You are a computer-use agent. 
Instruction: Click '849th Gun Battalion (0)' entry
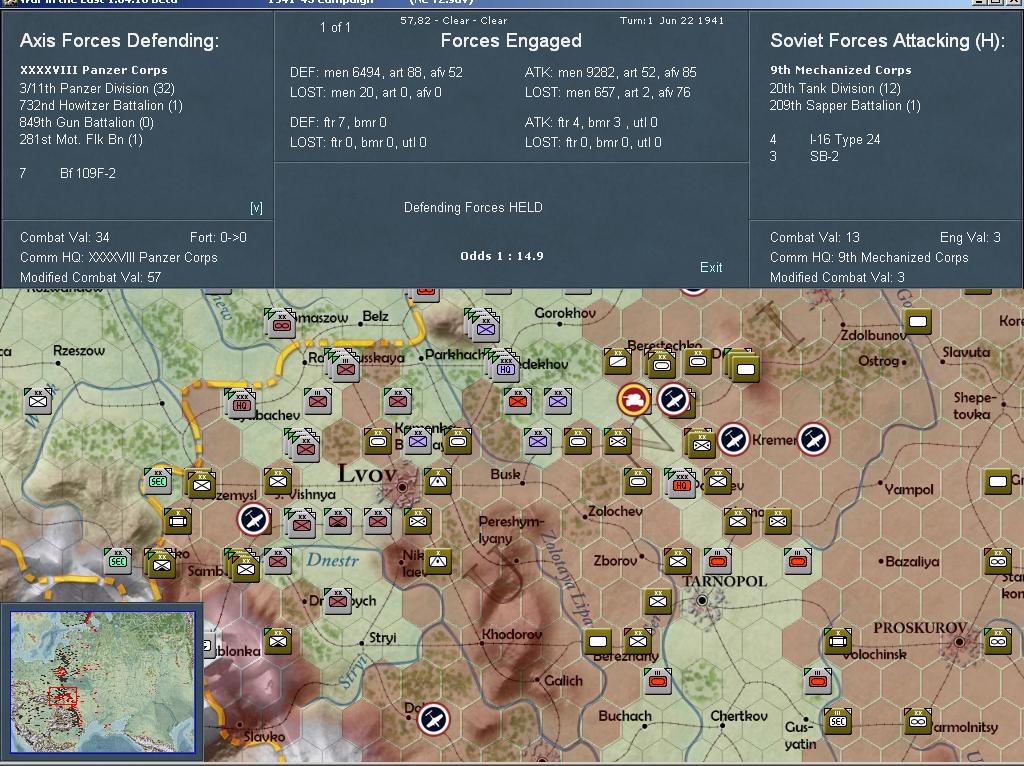[87, 122]
